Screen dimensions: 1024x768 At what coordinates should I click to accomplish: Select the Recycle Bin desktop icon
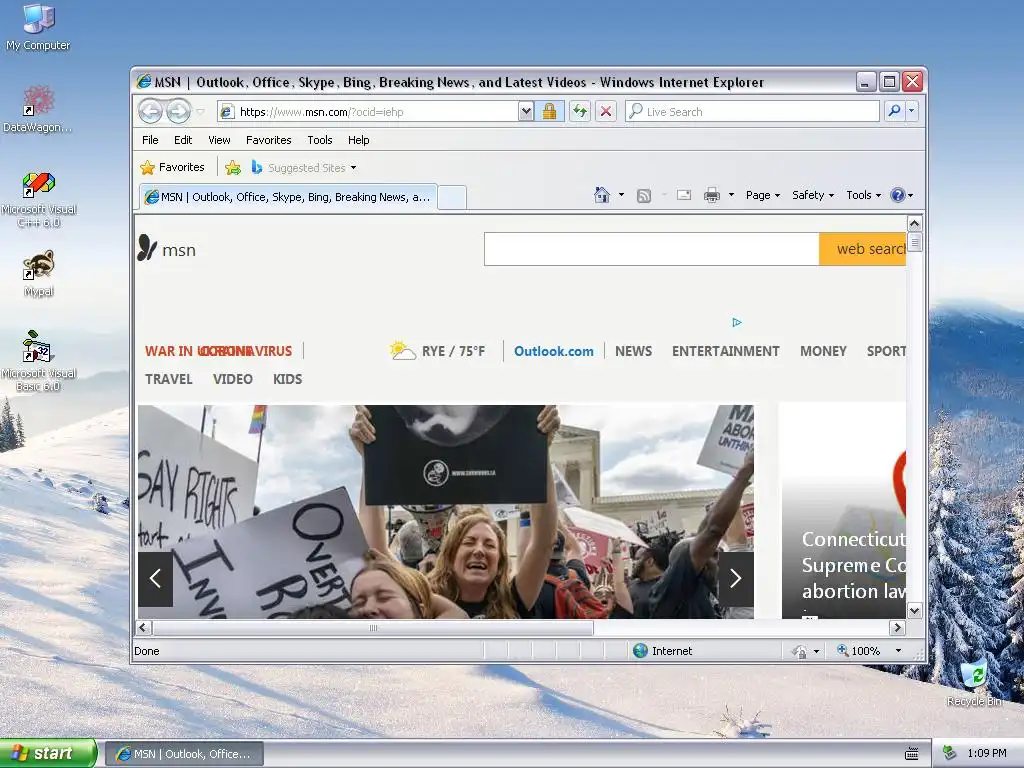click(x=974, y=684)
